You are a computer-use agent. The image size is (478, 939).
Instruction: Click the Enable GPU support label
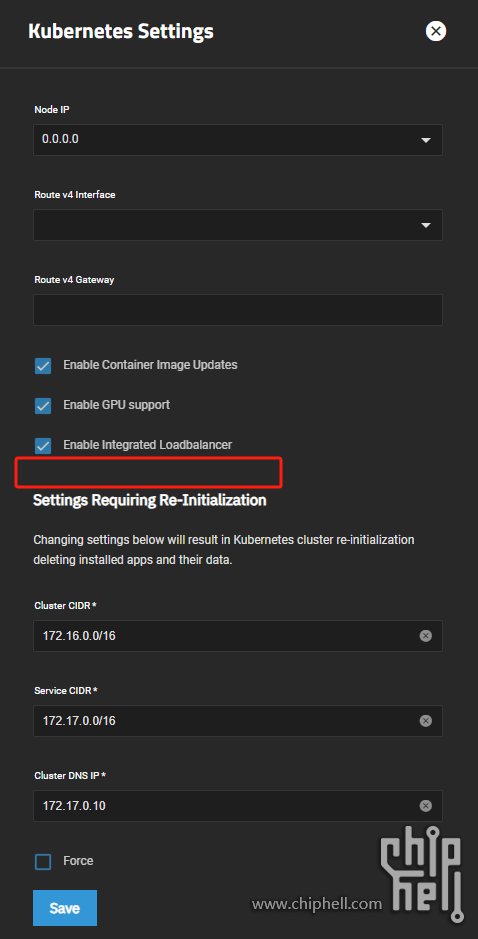coord(117,405)
